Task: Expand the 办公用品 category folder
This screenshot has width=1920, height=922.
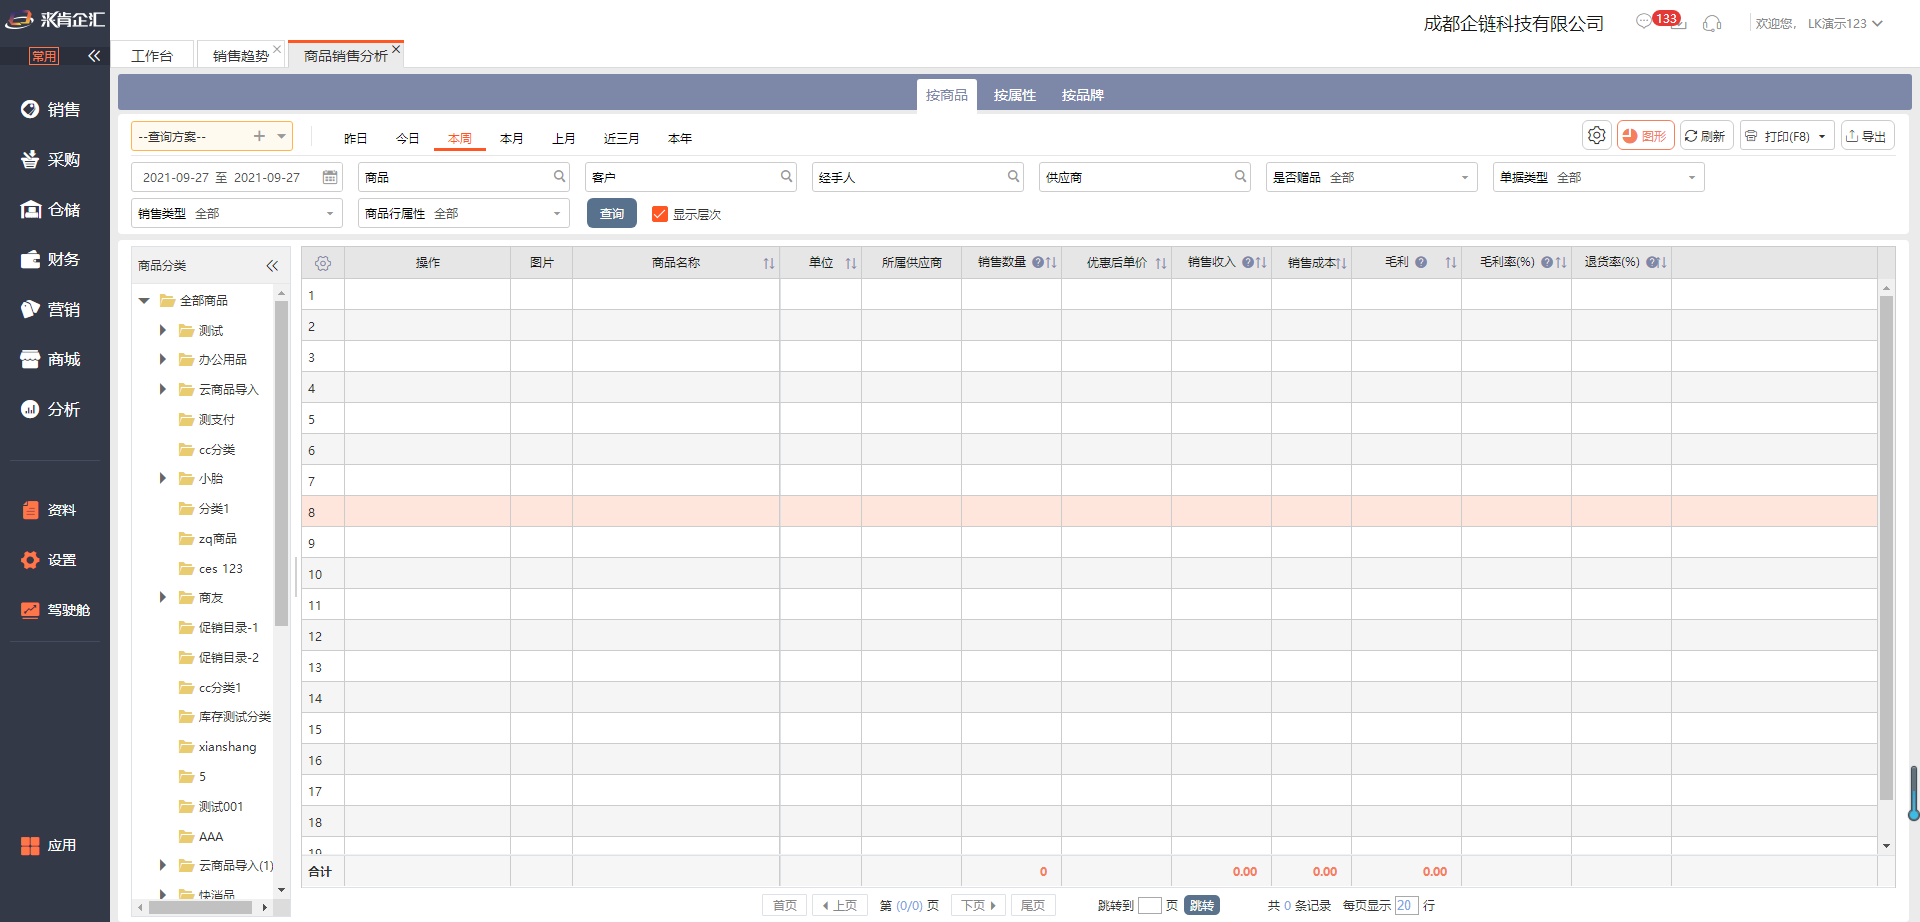Action: 163,359
